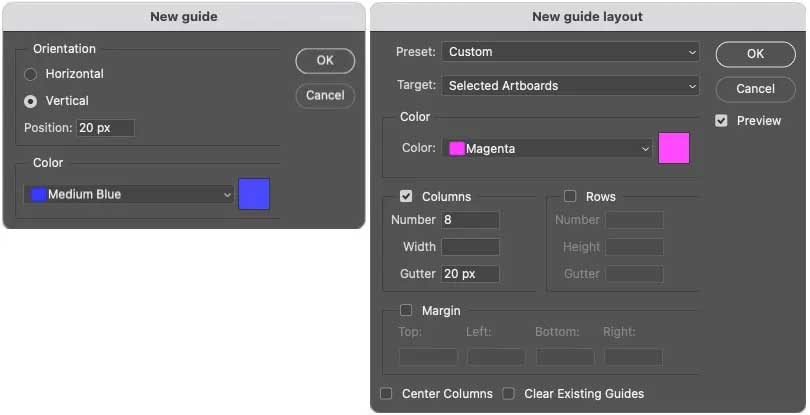Cancel the New guide dialog

pyautogui.click(x=325, y=96)
